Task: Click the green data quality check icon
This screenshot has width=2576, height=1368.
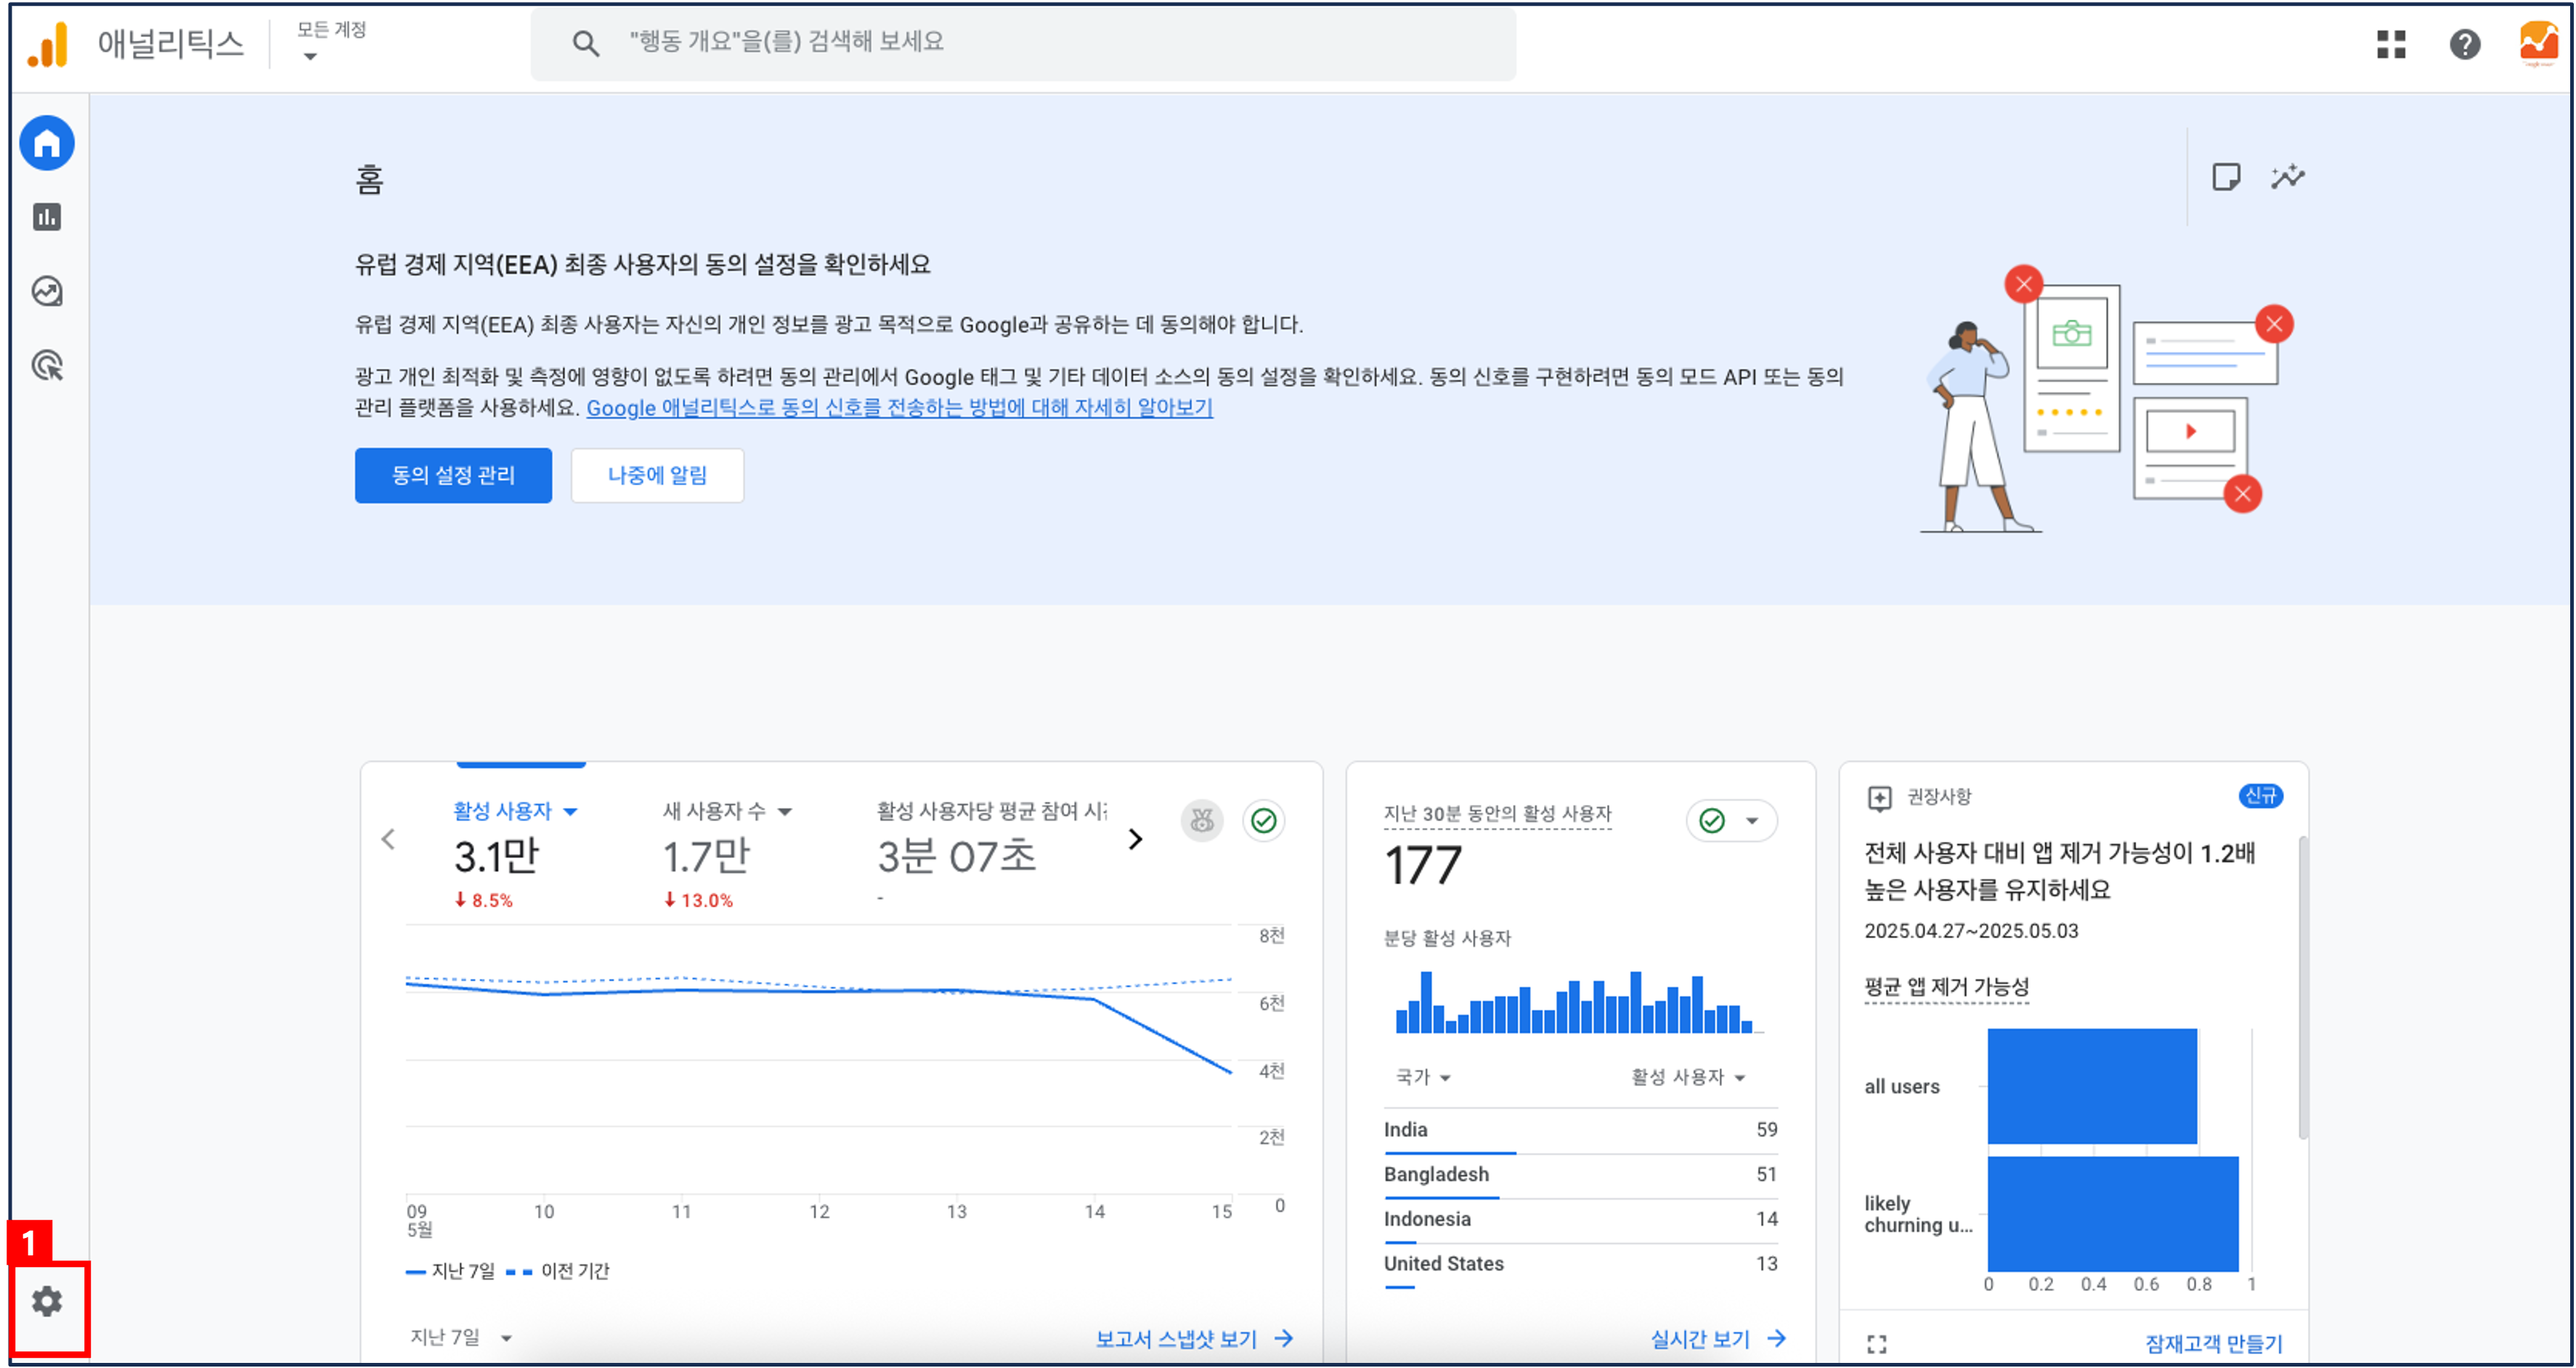Action: [x=1264, y=821]
